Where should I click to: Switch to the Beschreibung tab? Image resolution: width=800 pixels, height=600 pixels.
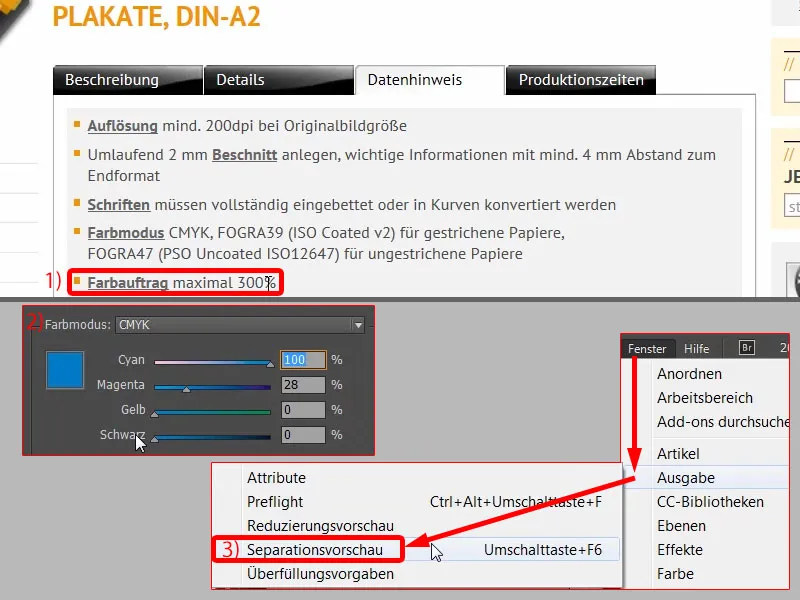point(128,80)
